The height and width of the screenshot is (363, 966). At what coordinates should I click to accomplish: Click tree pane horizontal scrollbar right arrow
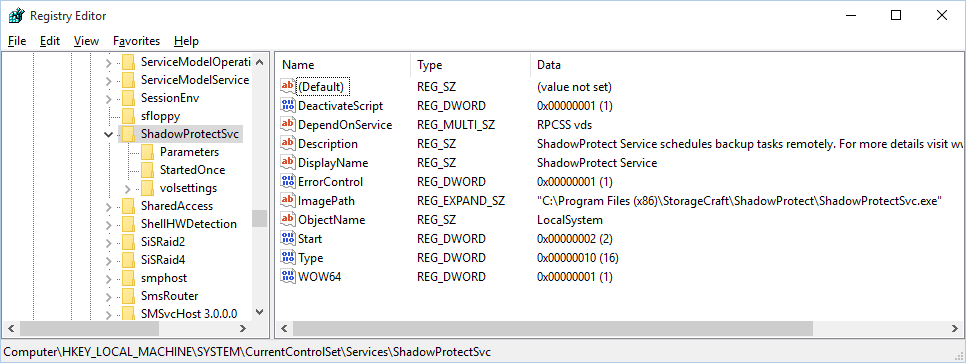tap(243, 328)
